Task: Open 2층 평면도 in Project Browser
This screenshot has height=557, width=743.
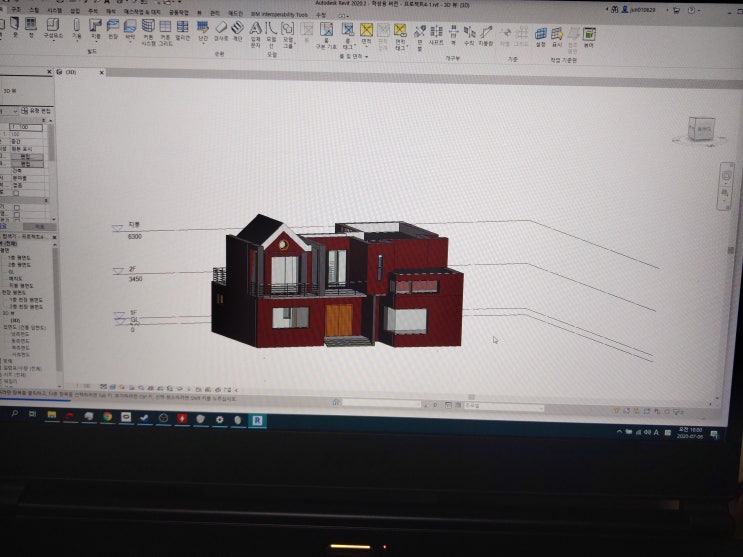Action: [x=19, y=265]
